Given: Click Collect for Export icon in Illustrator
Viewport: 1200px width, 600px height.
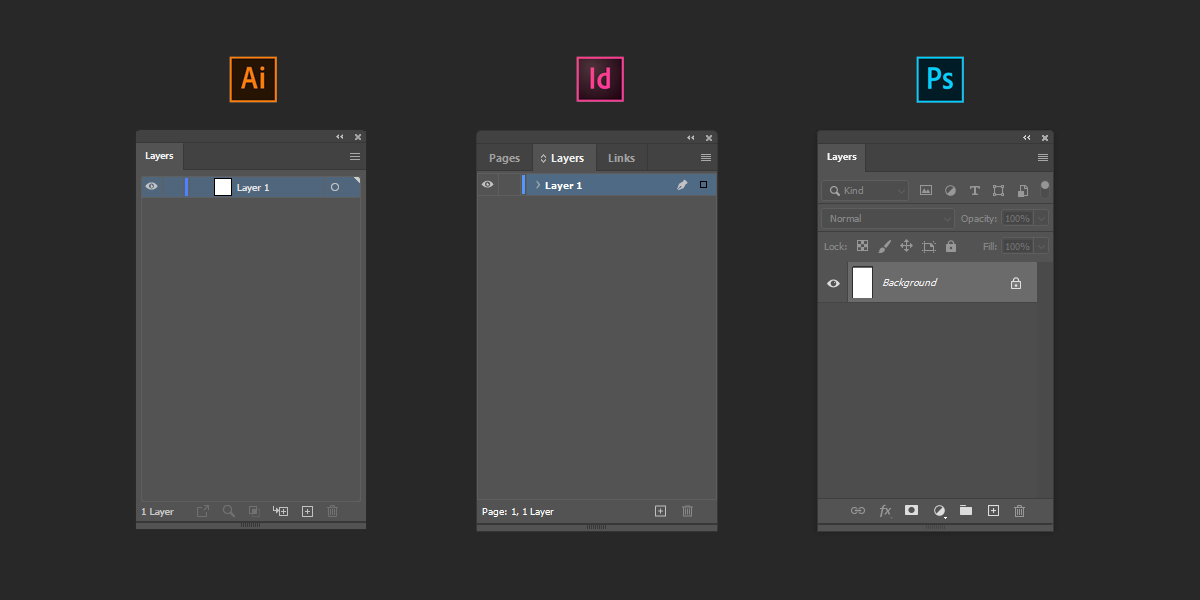Looking at the screenshot, I should point(203,511).
